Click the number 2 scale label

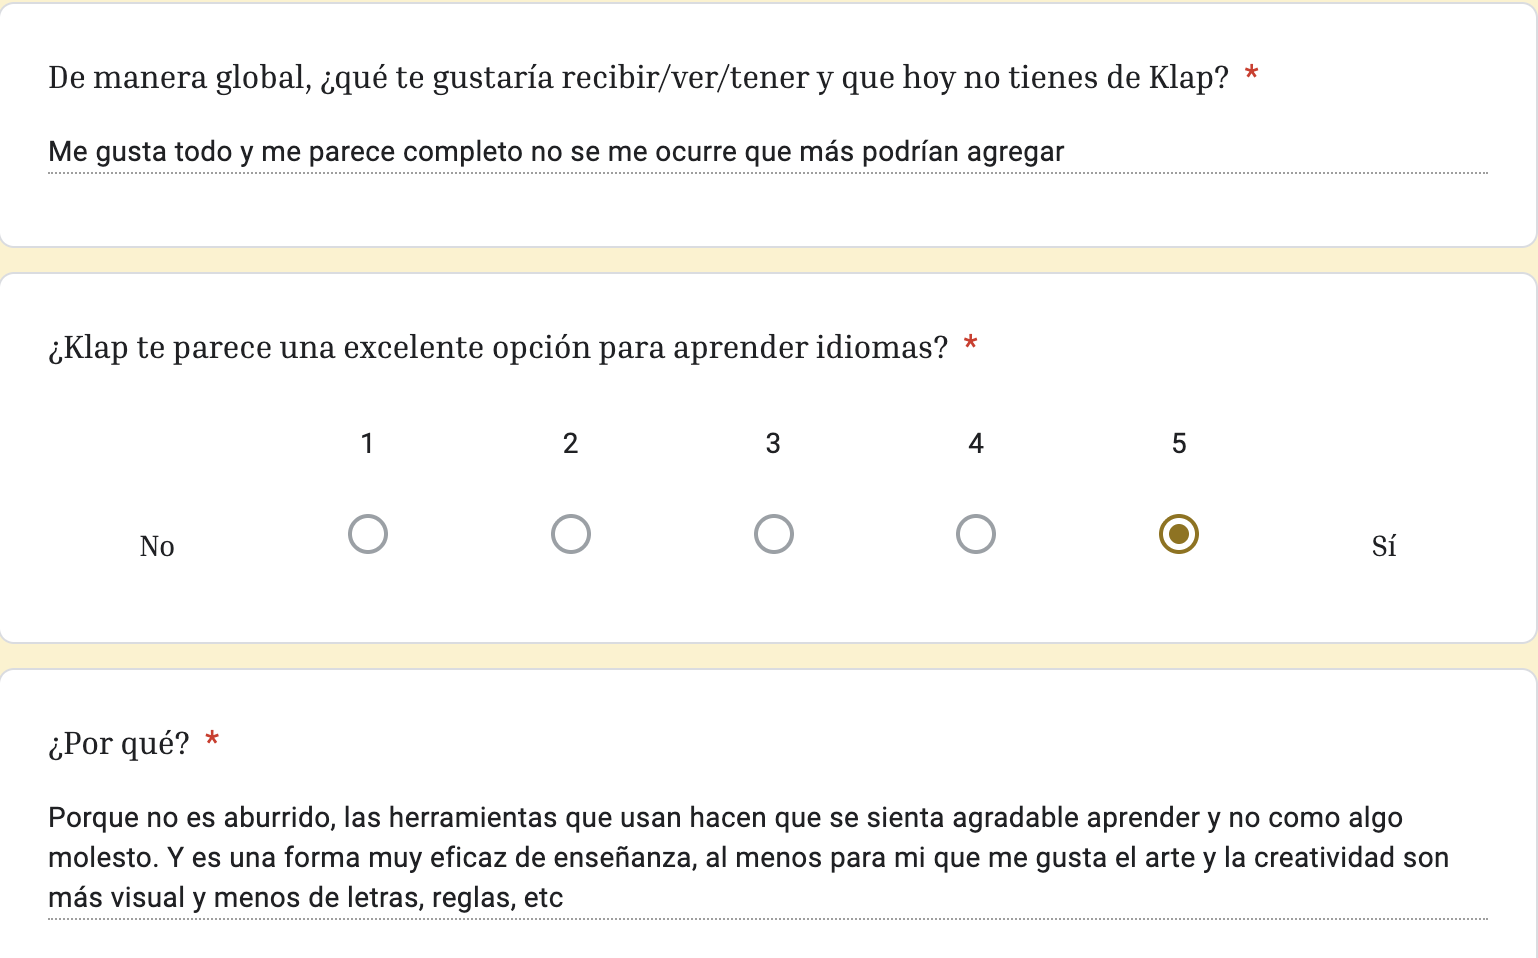[x=570, y=443]
